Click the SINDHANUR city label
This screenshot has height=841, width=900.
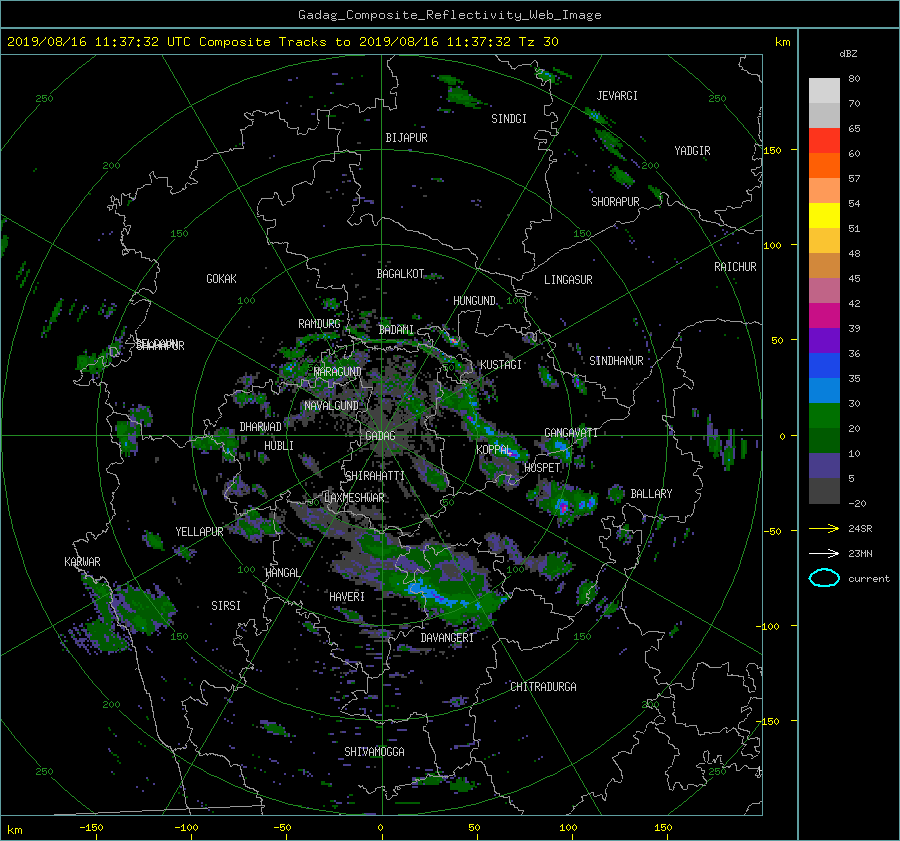point(616,361)
